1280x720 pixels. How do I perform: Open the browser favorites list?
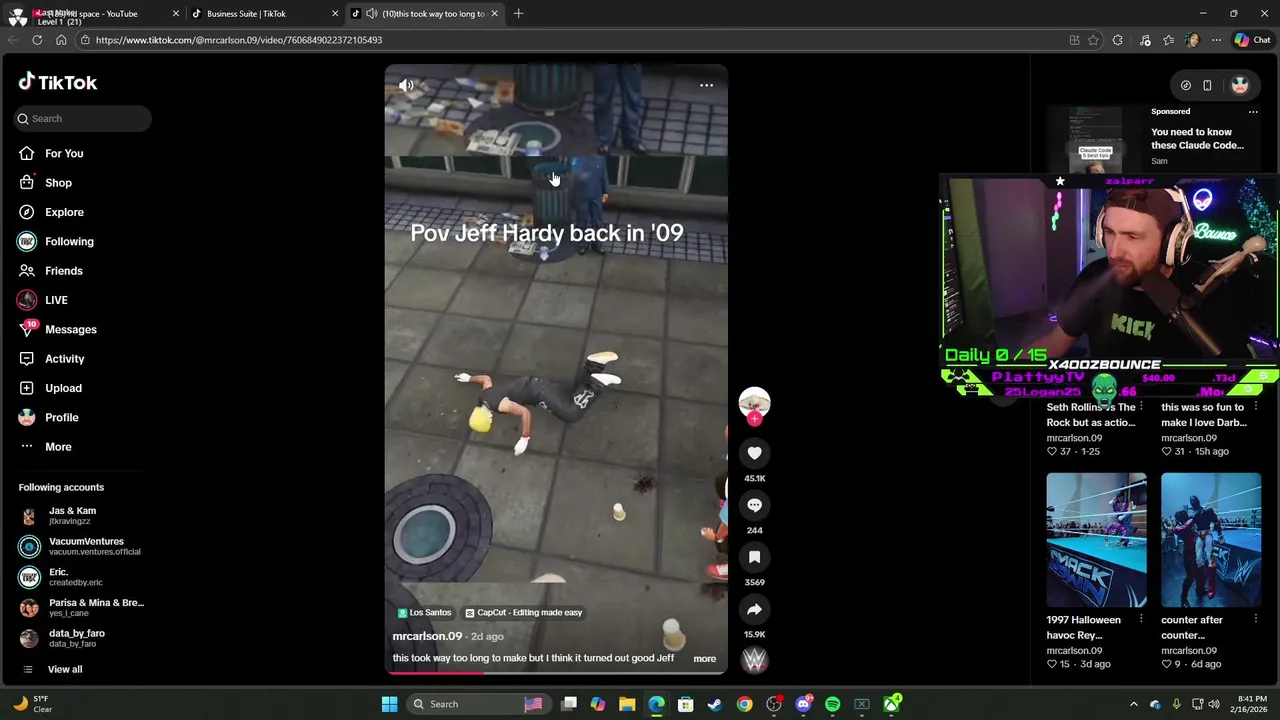click(1168, 40)
